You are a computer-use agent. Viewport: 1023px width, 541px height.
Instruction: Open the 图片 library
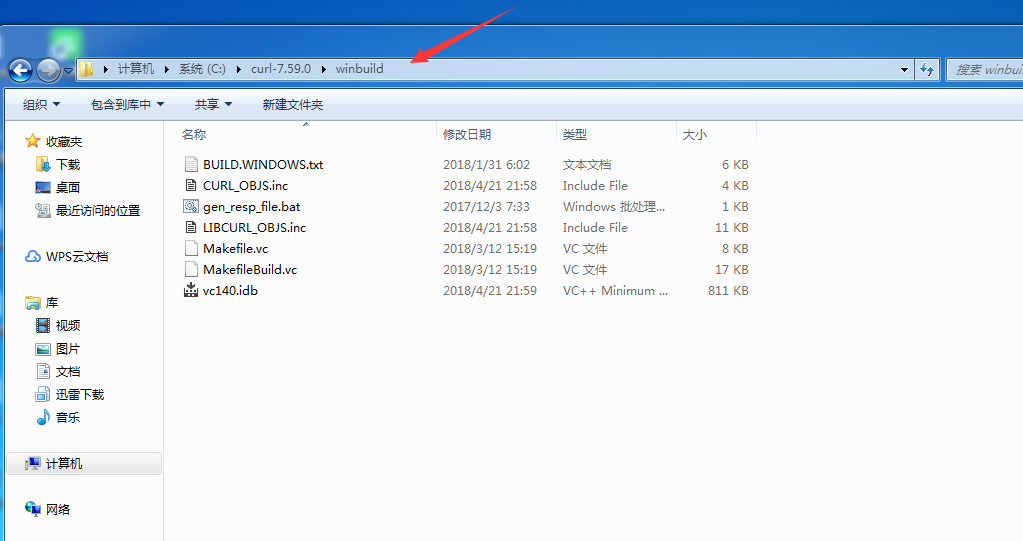tap(68, 348)
